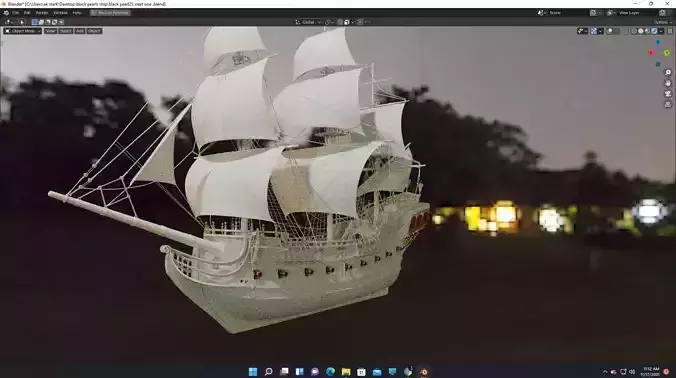676x378 pixels.
Task: Click the Blender logo menu icon
Action: (x=6, y=12)
